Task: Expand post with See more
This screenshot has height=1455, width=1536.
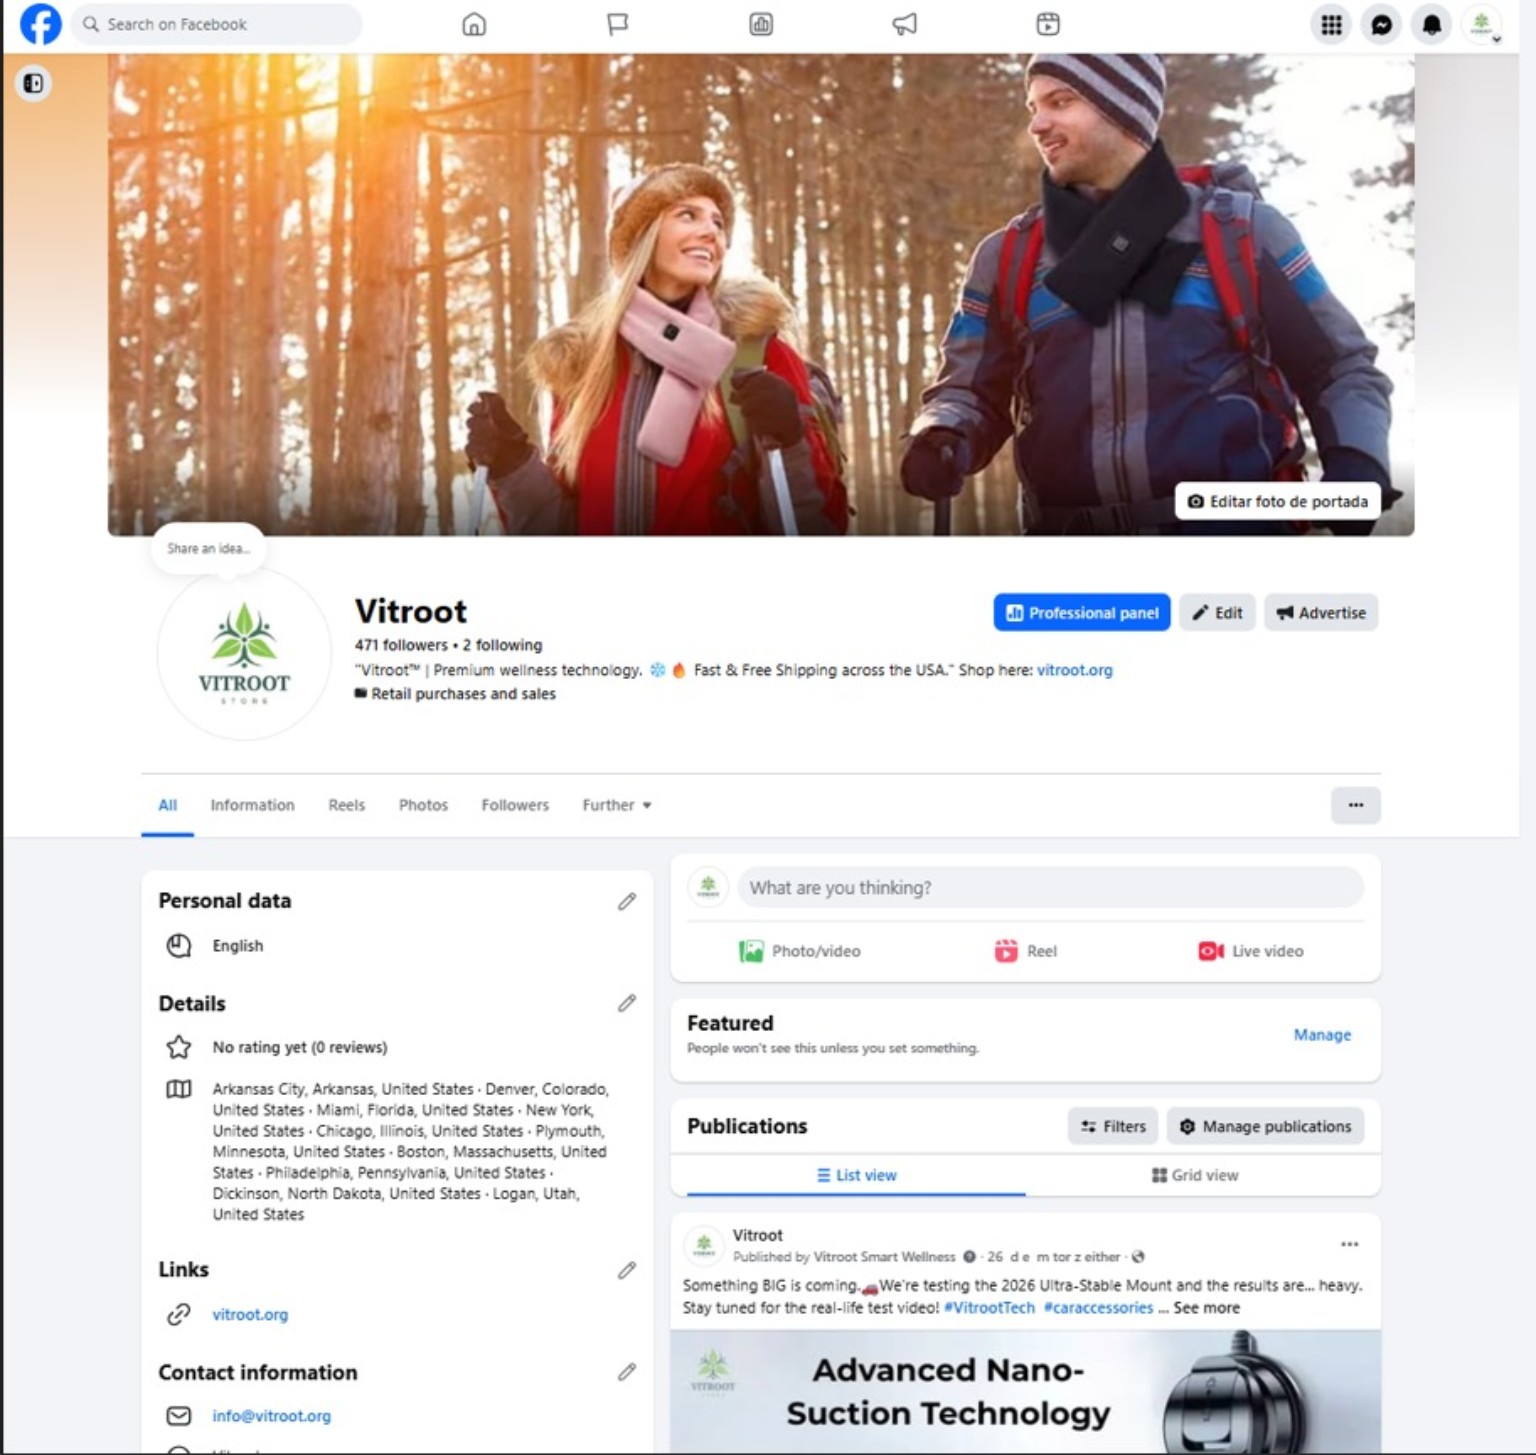Action: [x=1206, y=1308]
